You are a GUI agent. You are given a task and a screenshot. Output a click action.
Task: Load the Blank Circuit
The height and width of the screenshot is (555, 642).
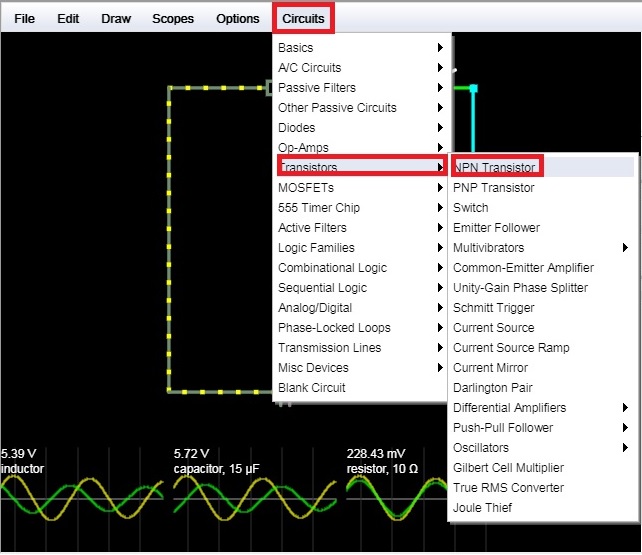[x=312, y=388]
